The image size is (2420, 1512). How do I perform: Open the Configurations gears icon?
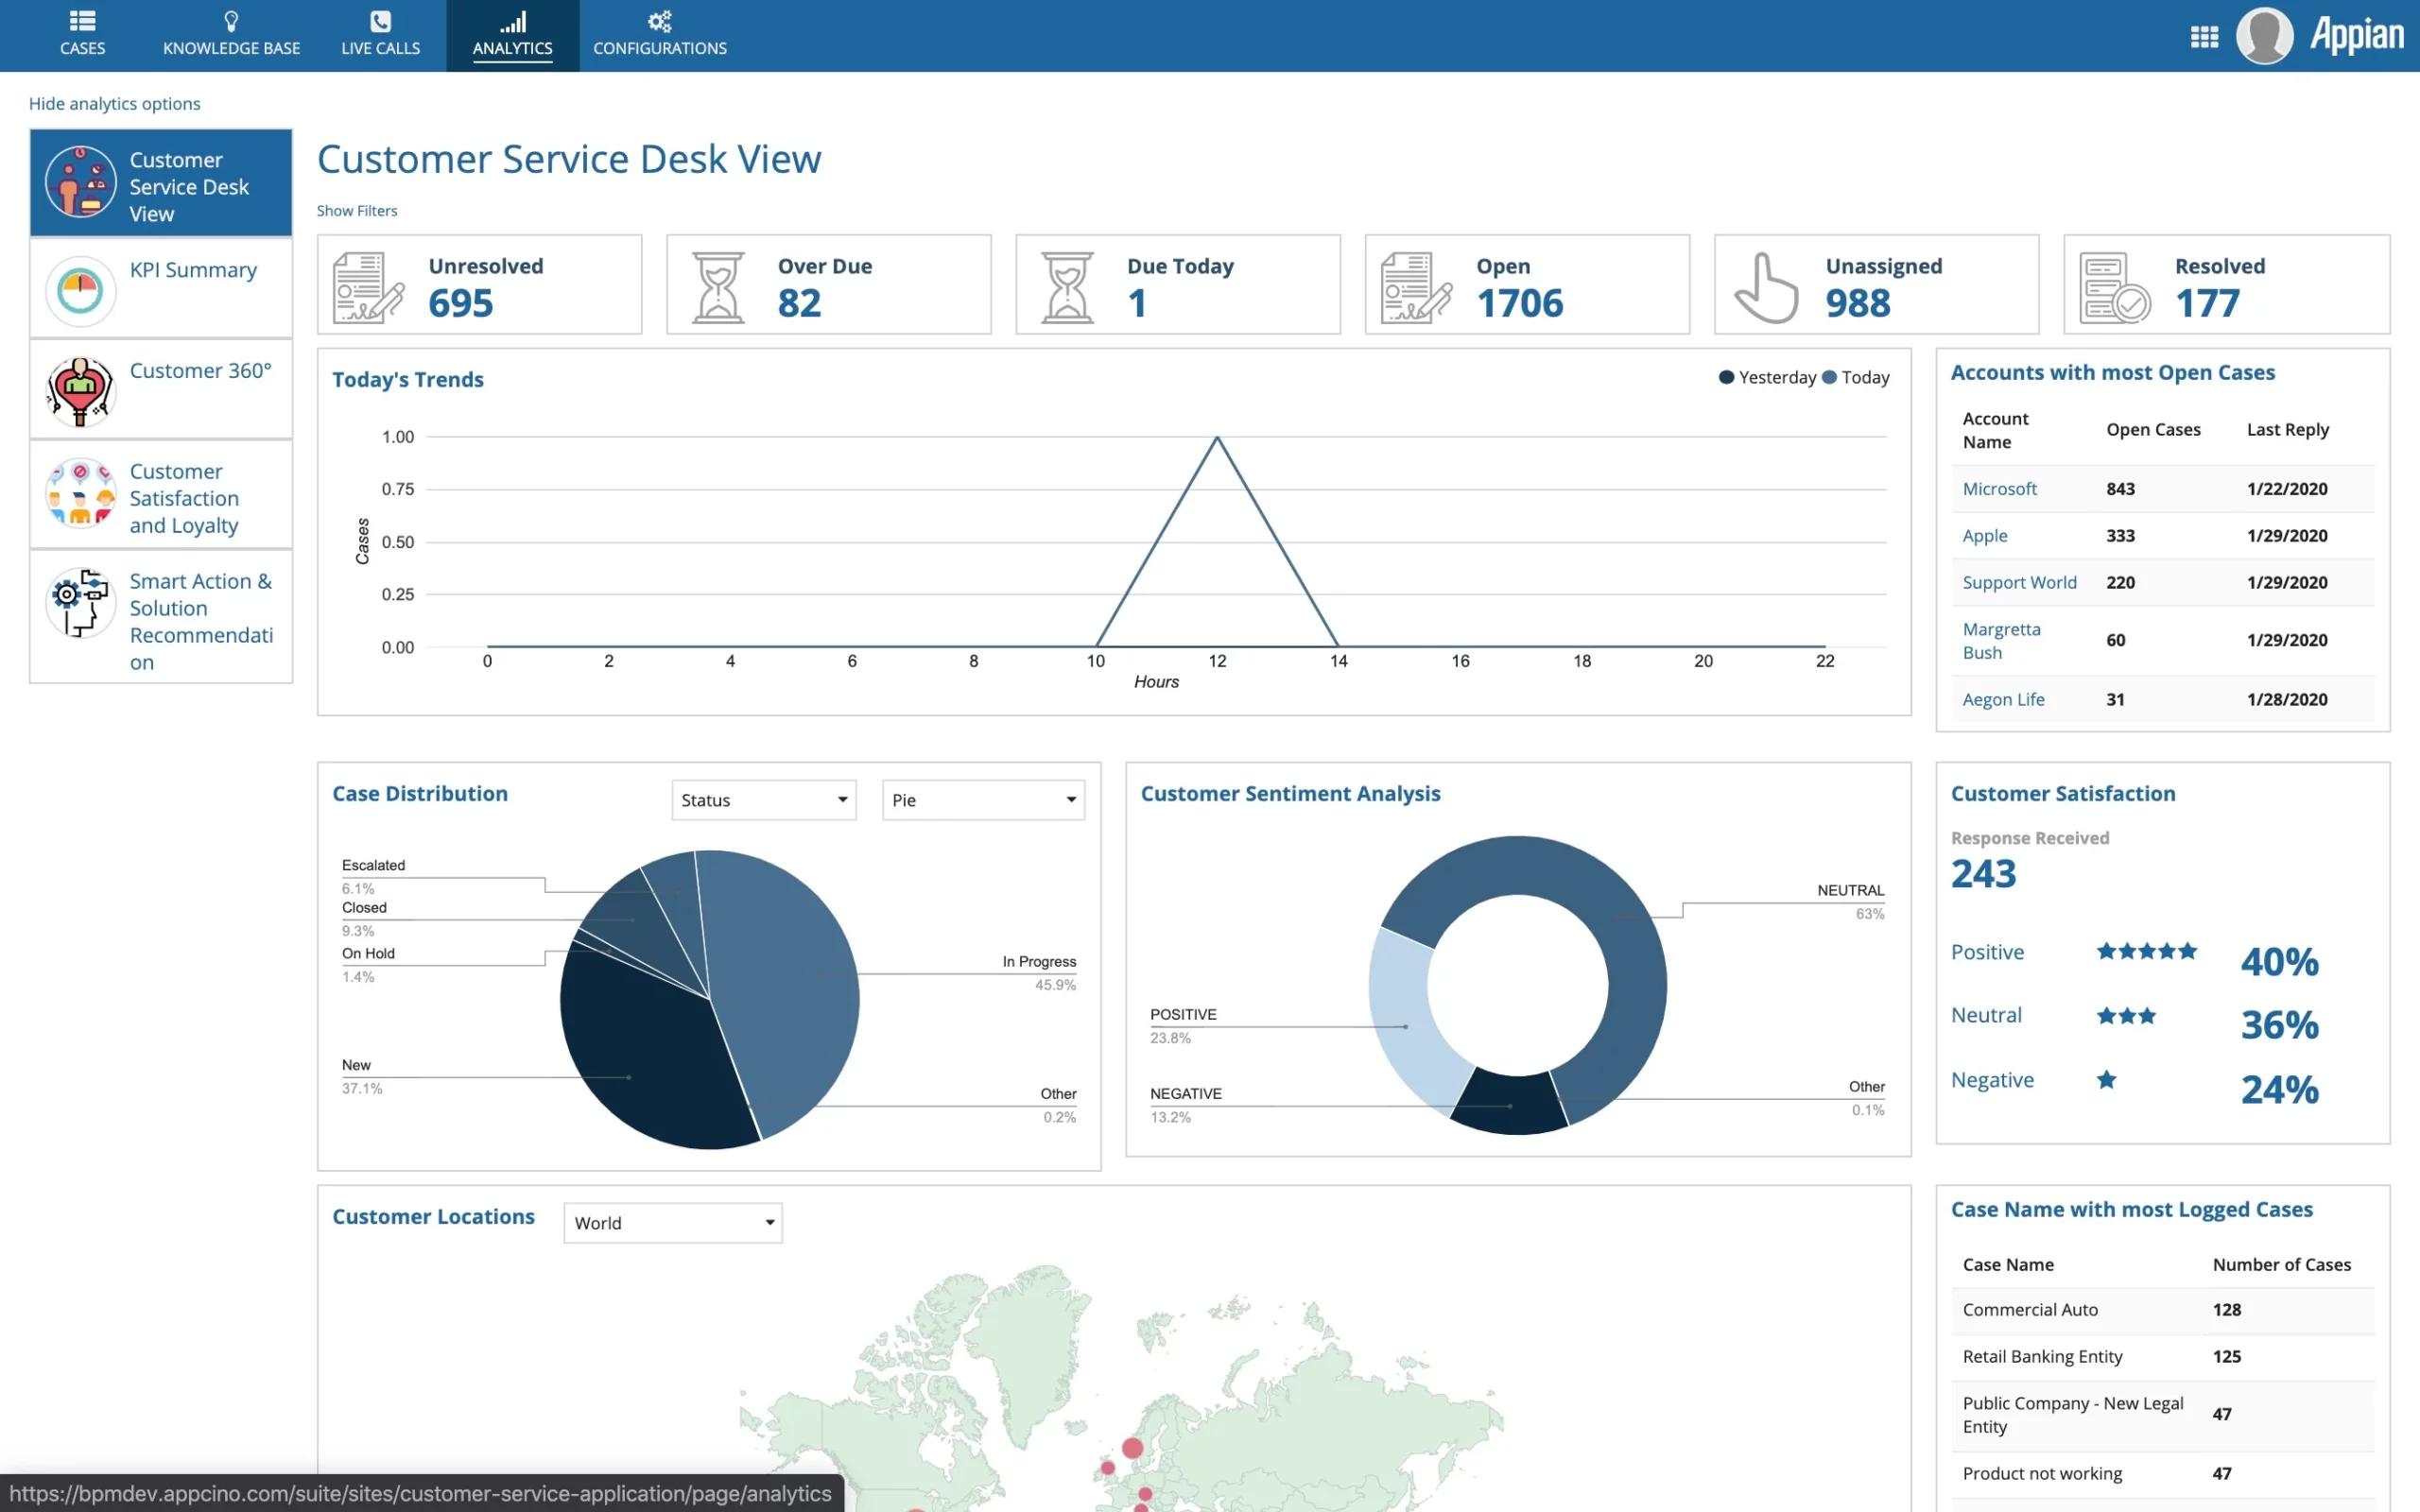(x=659, y=21)
